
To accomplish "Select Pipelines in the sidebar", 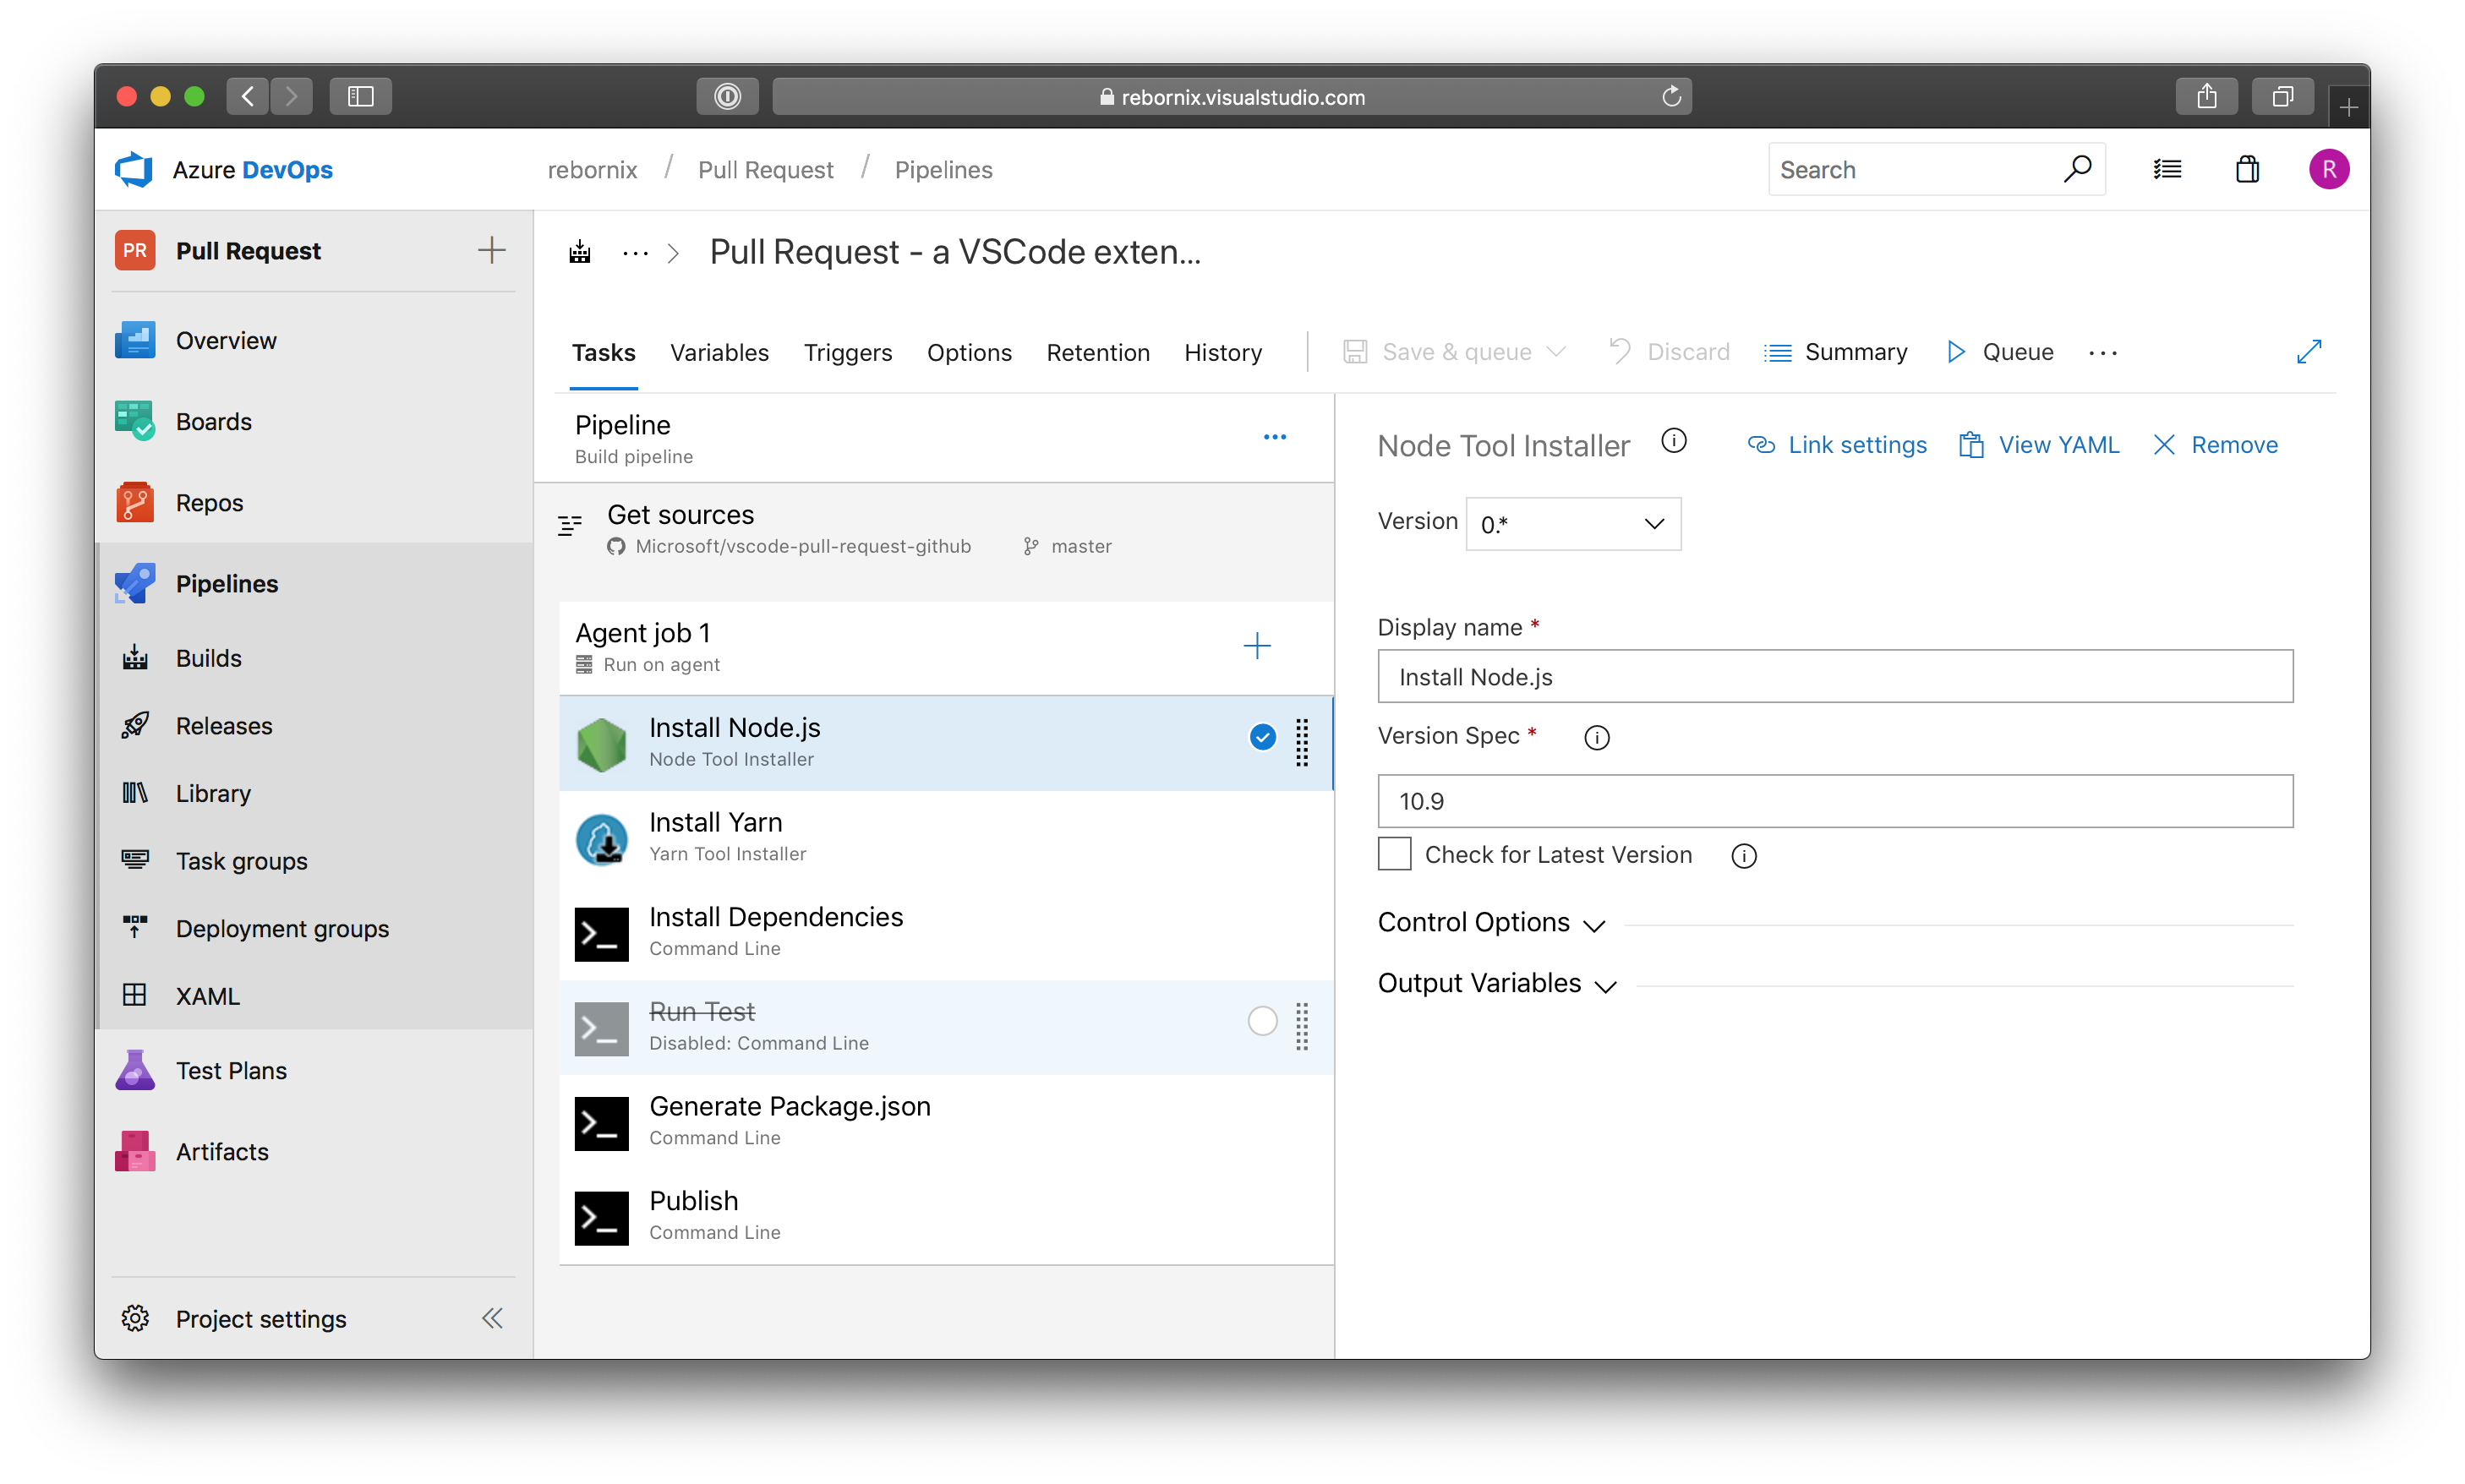I will (x=227, y=583).
